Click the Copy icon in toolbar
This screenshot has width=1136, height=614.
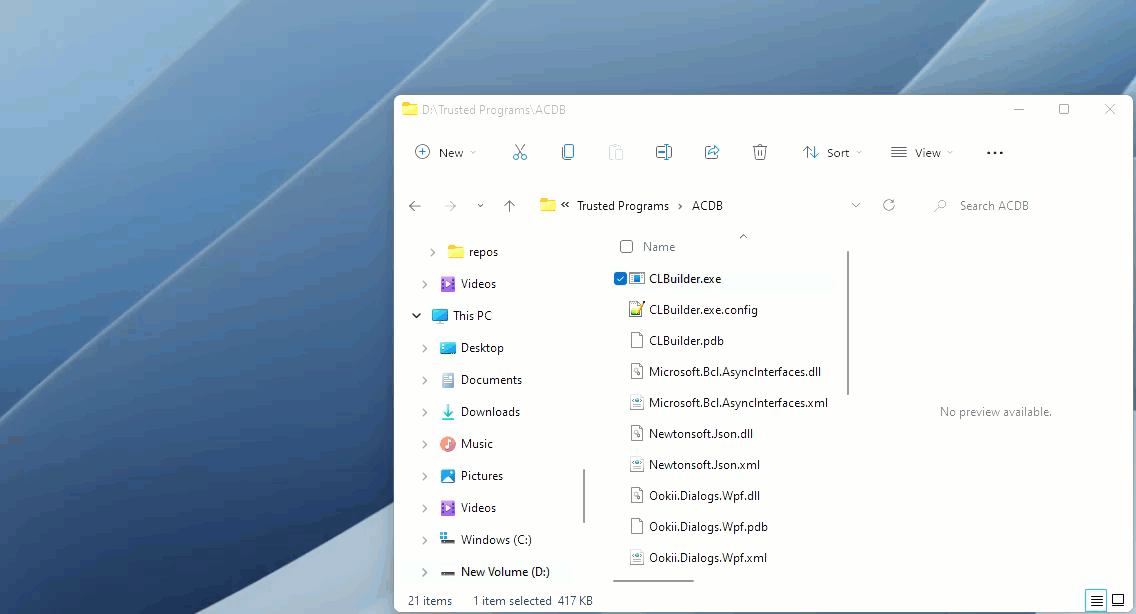click(x=568, y=152)
